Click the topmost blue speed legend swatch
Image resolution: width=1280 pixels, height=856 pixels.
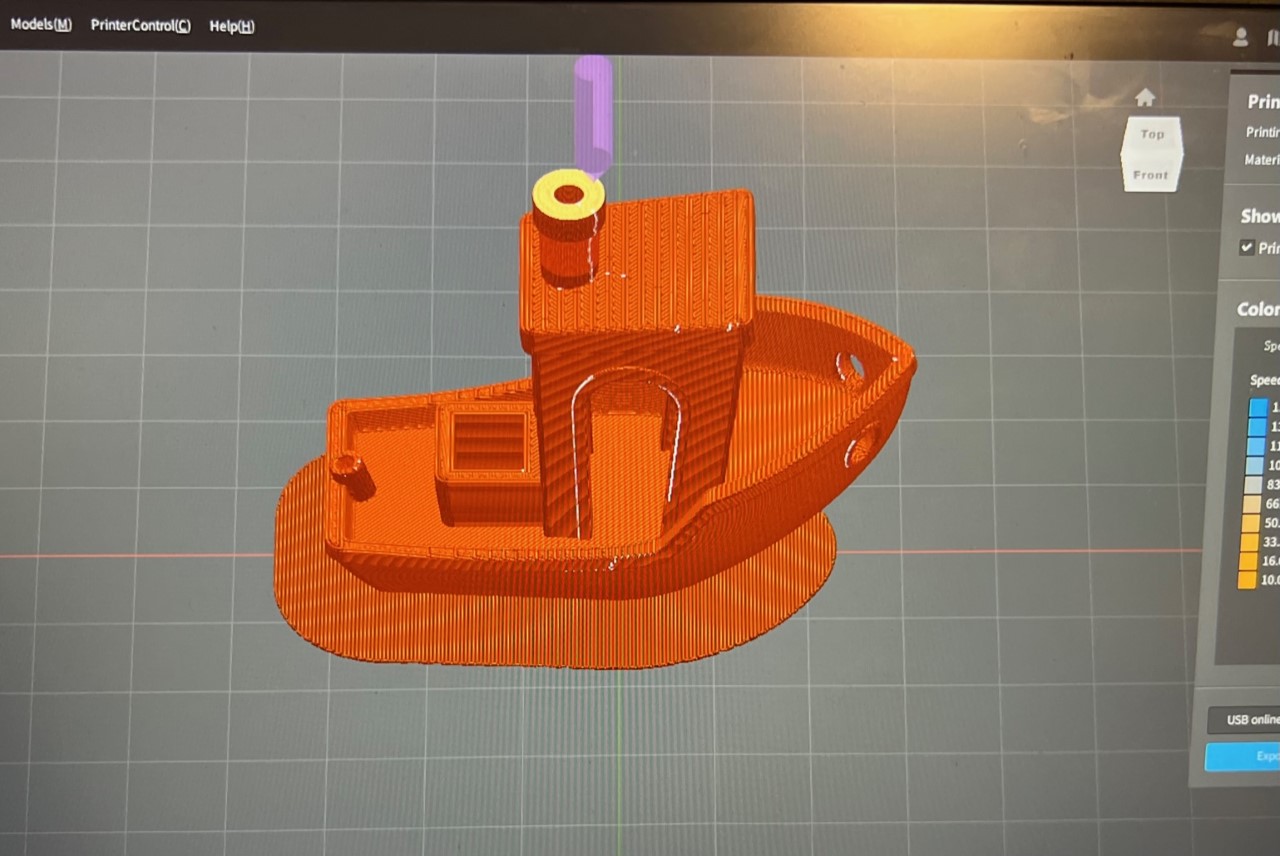tap(1258, 408)
